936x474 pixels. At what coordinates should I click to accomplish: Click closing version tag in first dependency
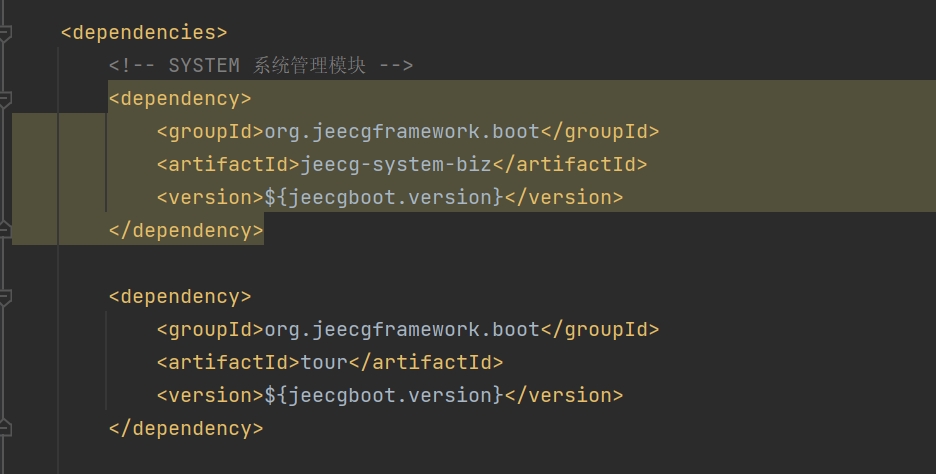563,198
